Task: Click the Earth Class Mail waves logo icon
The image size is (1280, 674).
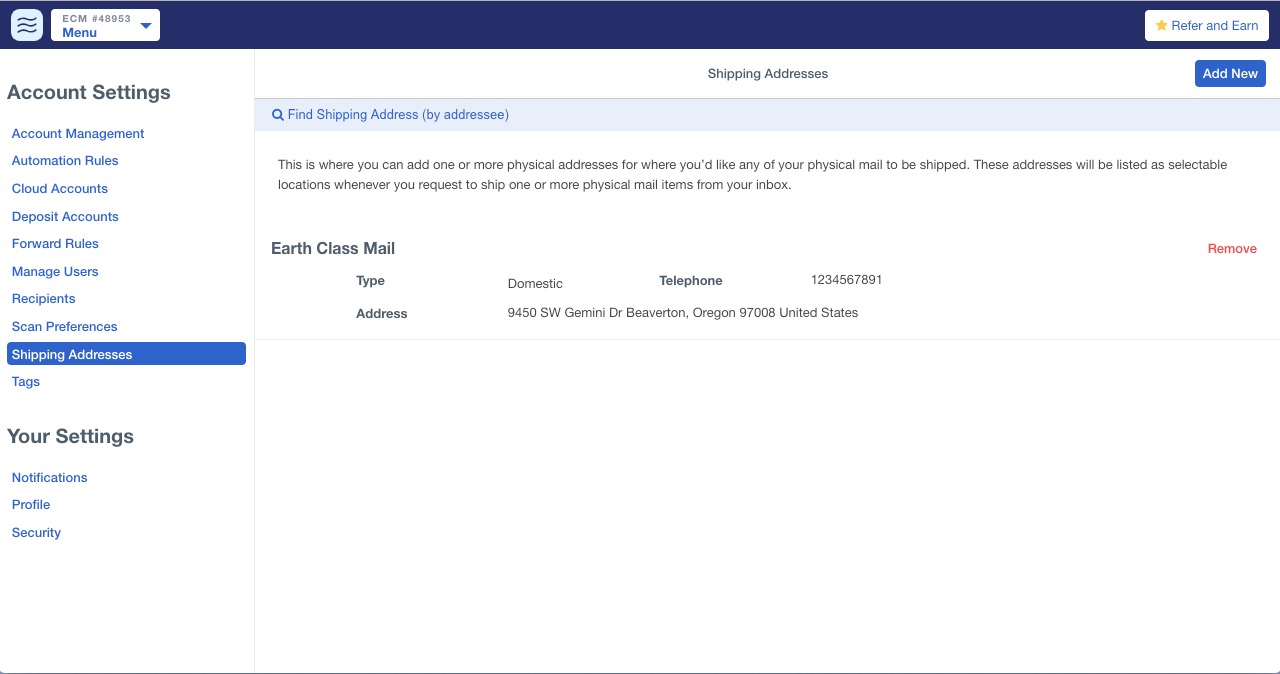Action: point(27,25)
